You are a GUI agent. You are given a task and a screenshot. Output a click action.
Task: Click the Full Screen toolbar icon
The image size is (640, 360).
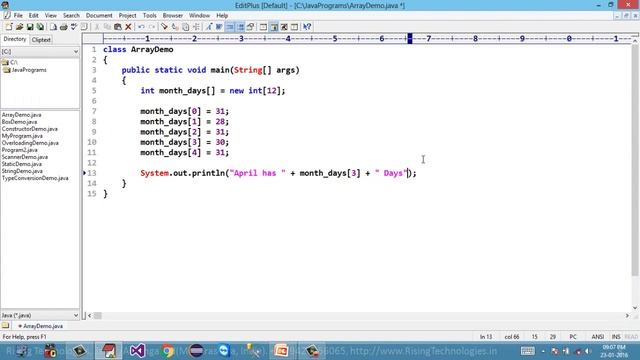click(284, 27)
